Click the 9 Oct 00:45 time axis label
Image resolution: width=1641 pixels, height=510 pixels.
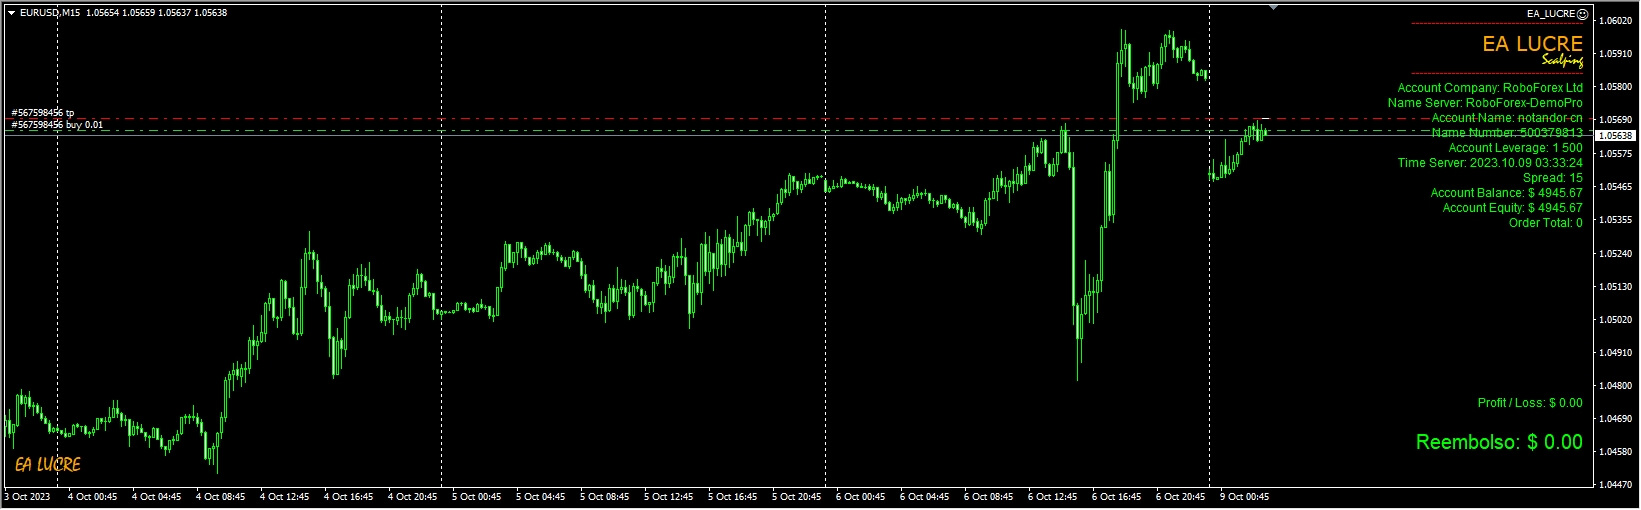pyautogui.click(x=1243, y=497)
